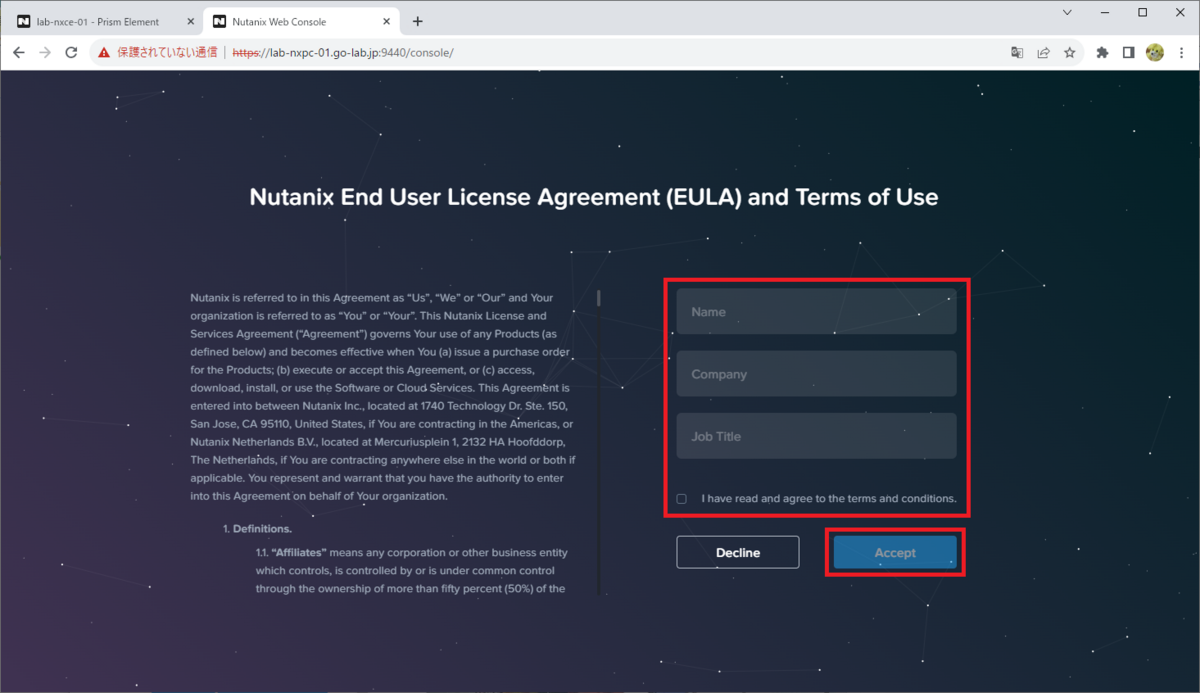
Task: Open the Extensions puzzle icon
Action: point(1102,52)
